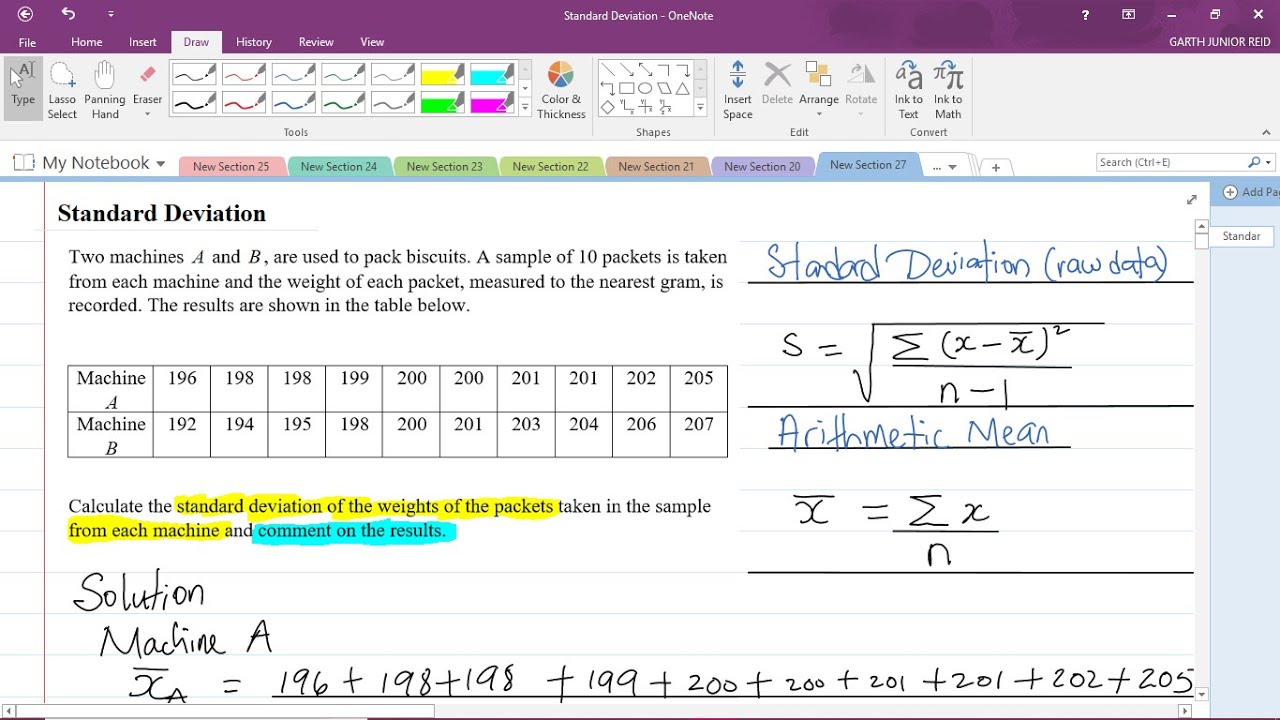This screenshot has width=1280, height=720.
Task: Open Help with the question mark
Action: (x=1086, y=15)
